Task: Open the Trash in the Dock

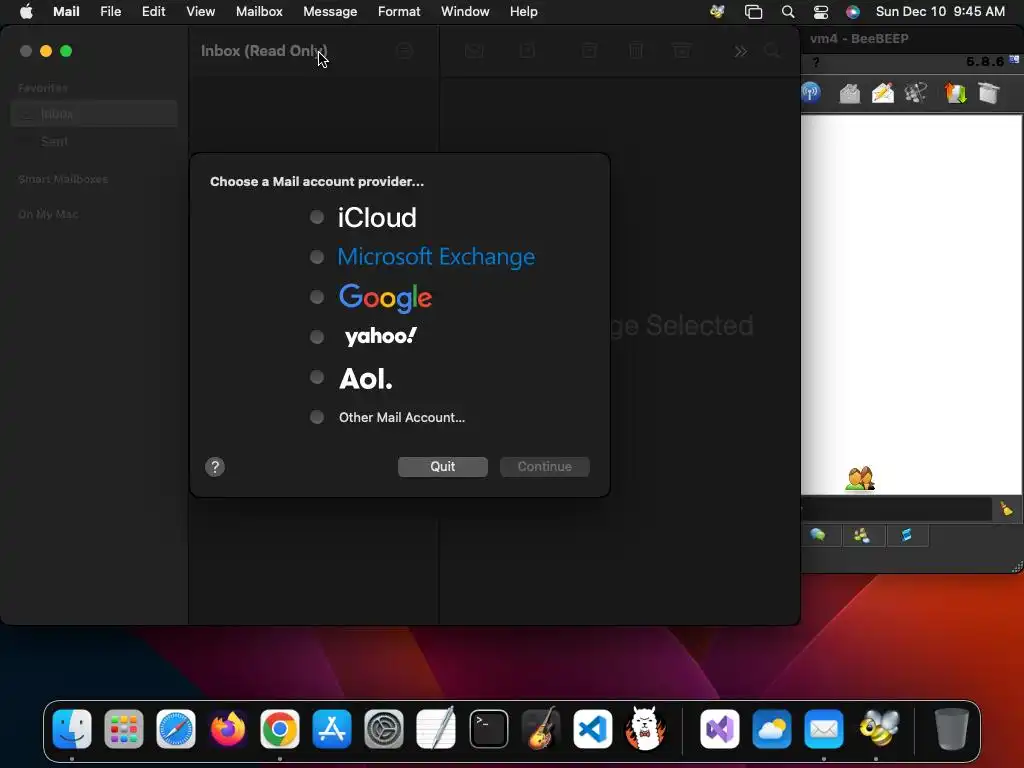Action: [951, 729]
